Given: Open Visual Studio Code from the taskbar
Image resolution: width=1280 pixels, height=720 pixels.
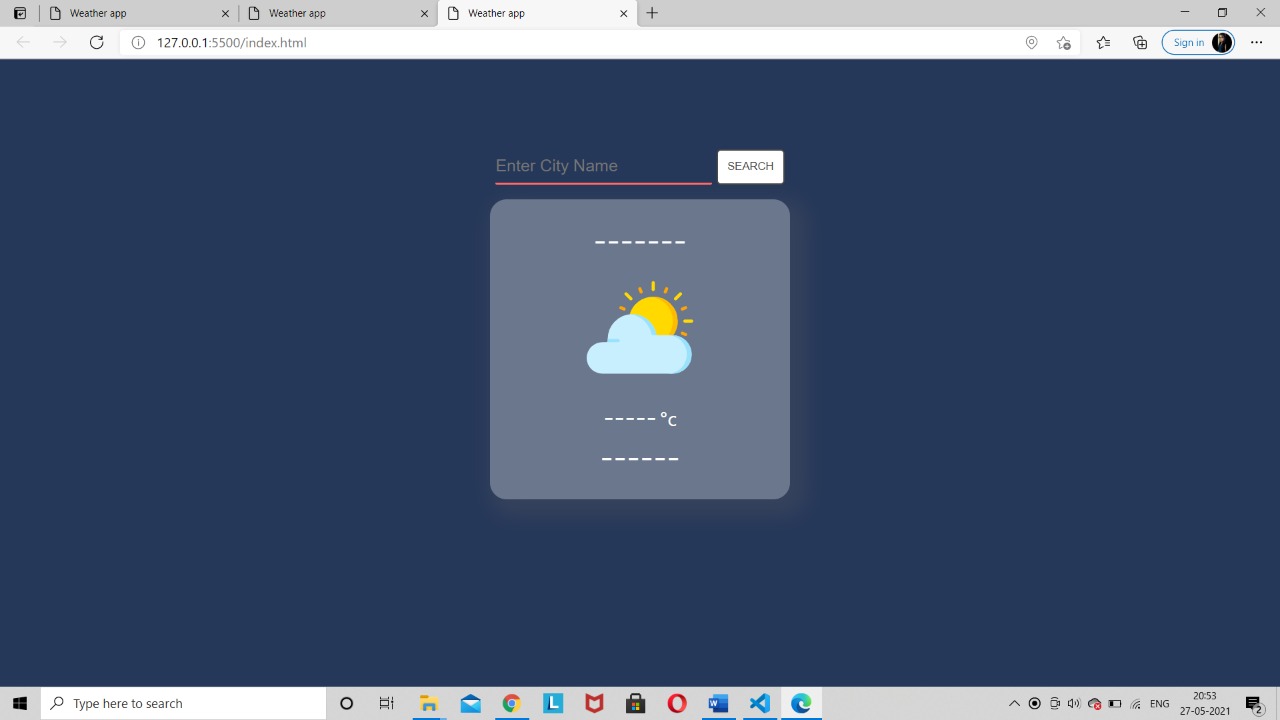Looking at the screenshot, I should tap(759, 703).
